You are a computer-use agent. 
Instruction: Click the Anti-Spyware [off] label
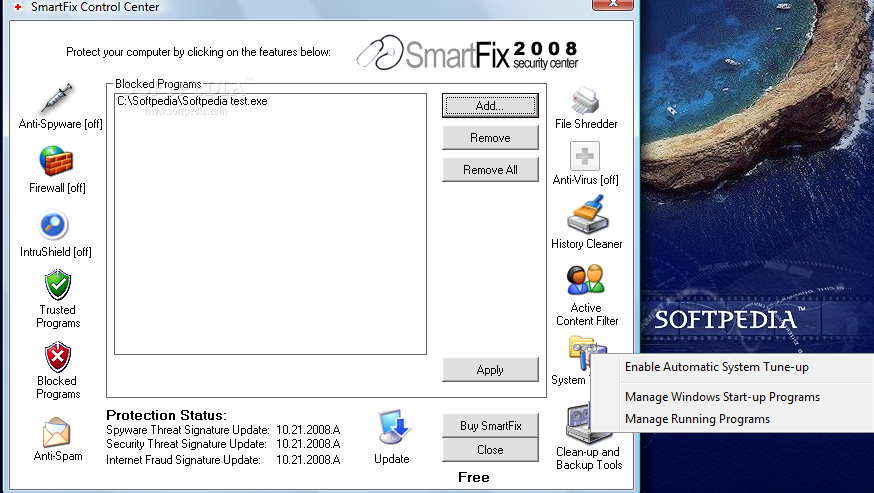[61, 124]
